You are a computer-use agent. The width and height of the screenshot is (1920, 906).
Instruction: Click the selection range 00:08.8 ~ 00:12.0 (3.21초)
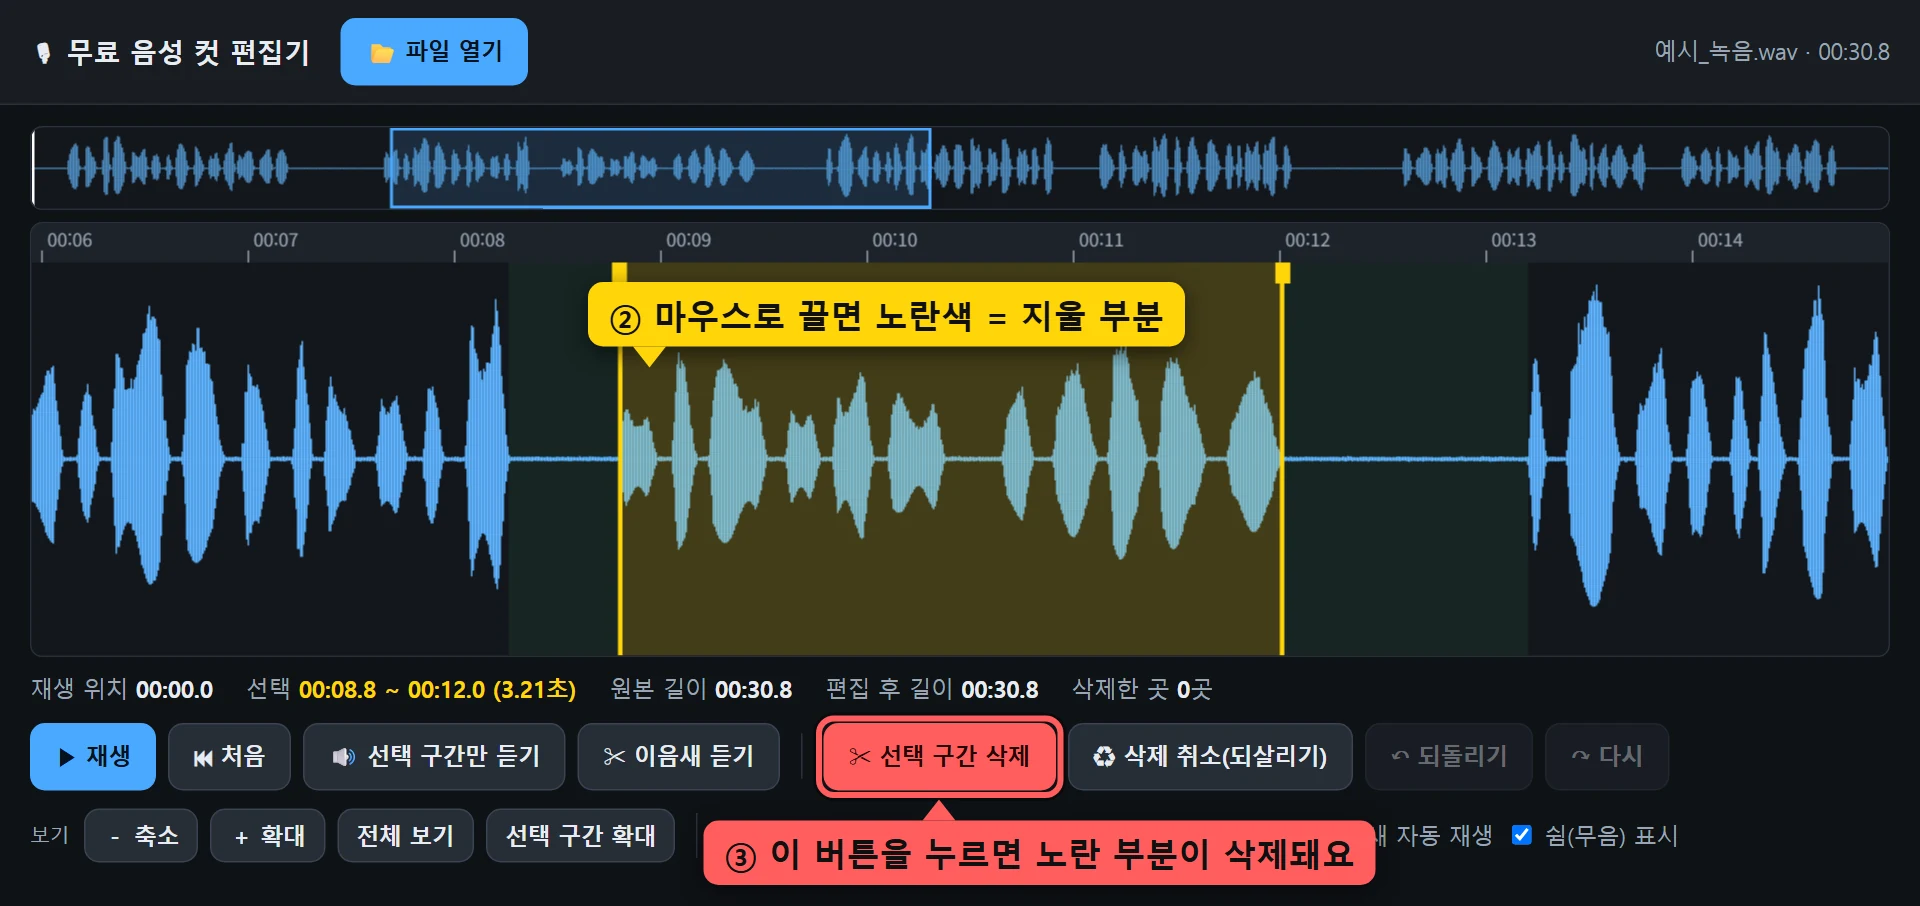click(x=437, y=689)
